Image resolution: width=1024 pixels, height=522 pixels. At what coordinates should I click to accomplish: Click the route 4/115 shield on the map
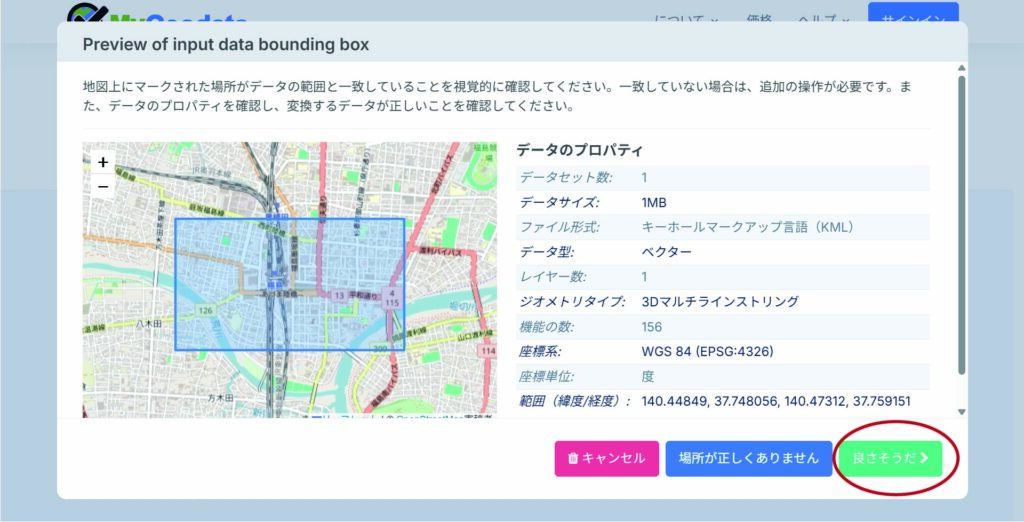391,297
